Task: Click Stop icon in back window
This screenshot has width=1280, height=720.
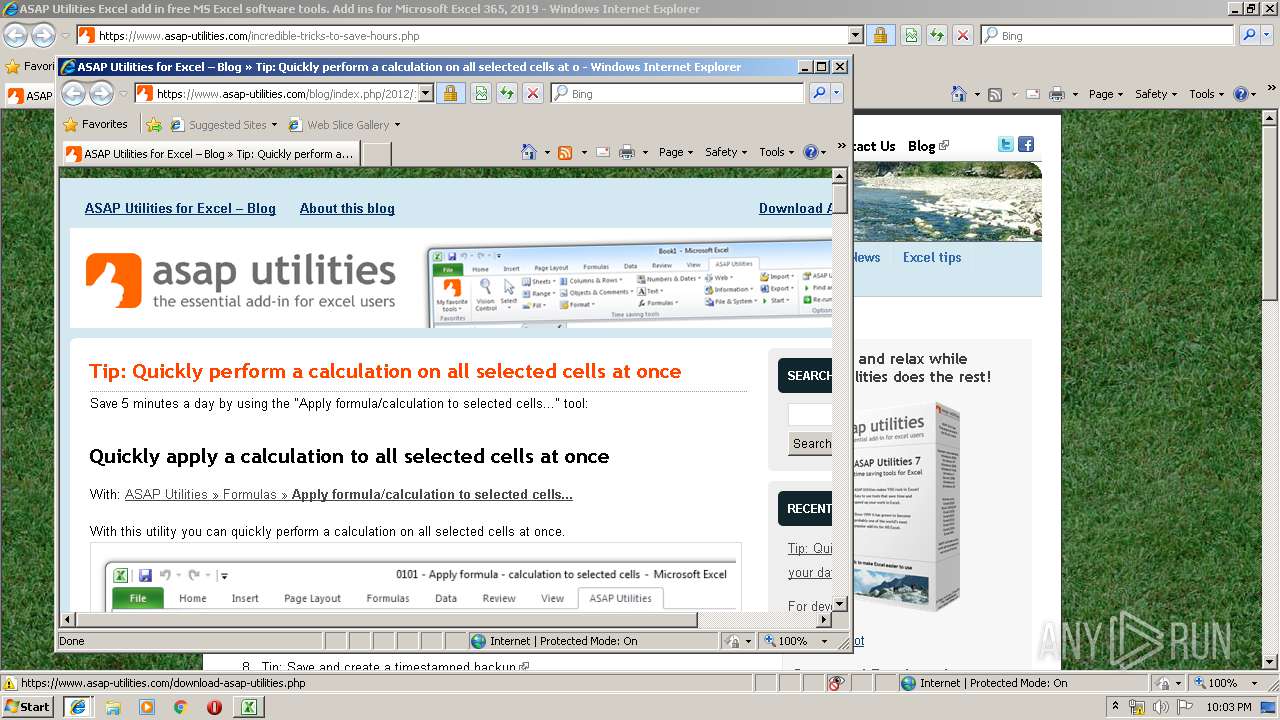Action: pos(962,35)
